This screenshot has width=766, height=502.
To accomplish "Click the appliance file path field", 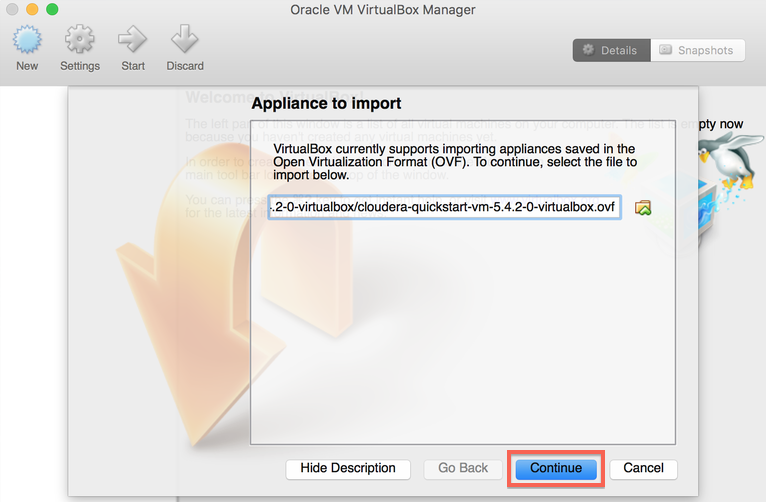I will pyautogui.click(x=445, y=208).
